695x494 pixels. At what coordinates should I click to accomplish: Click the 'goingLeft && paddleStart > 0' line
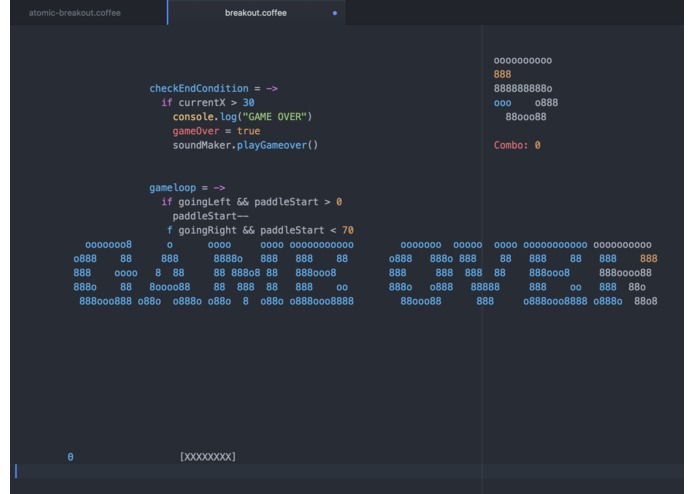251,202
